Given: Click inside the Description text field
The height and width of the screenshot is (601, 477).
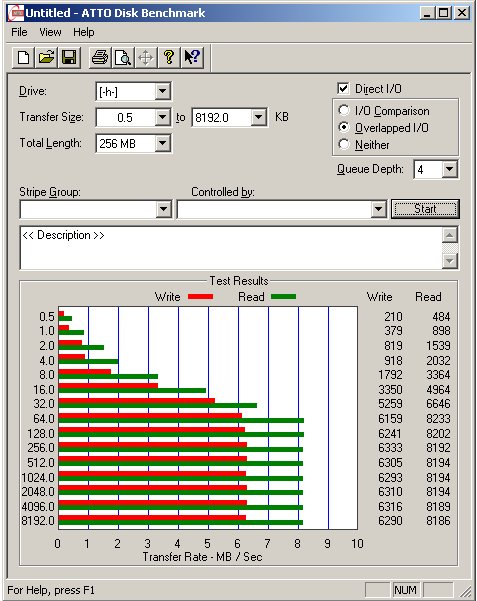Looking at the screenshot, I should click(x=231, y=248).
